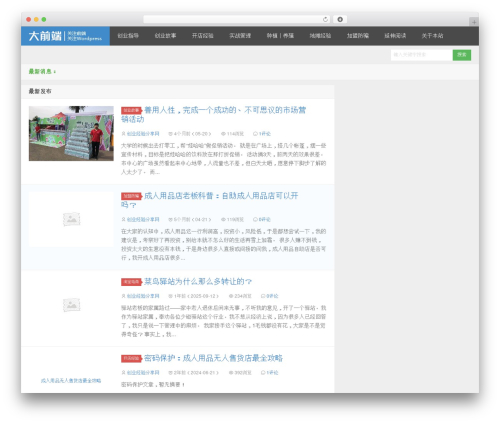Open the article 成人用品店老板科普：自助成人用品店可以开吗？
Screen dimensions: 500x423
(x=209, y=200)
